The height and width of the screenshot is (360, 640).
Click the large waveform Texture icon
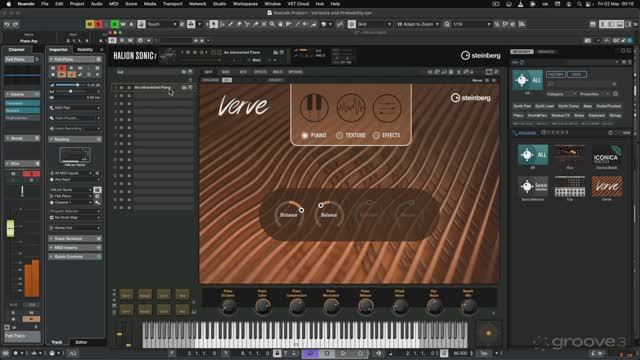pyautogui.click(x=351, y=107)
